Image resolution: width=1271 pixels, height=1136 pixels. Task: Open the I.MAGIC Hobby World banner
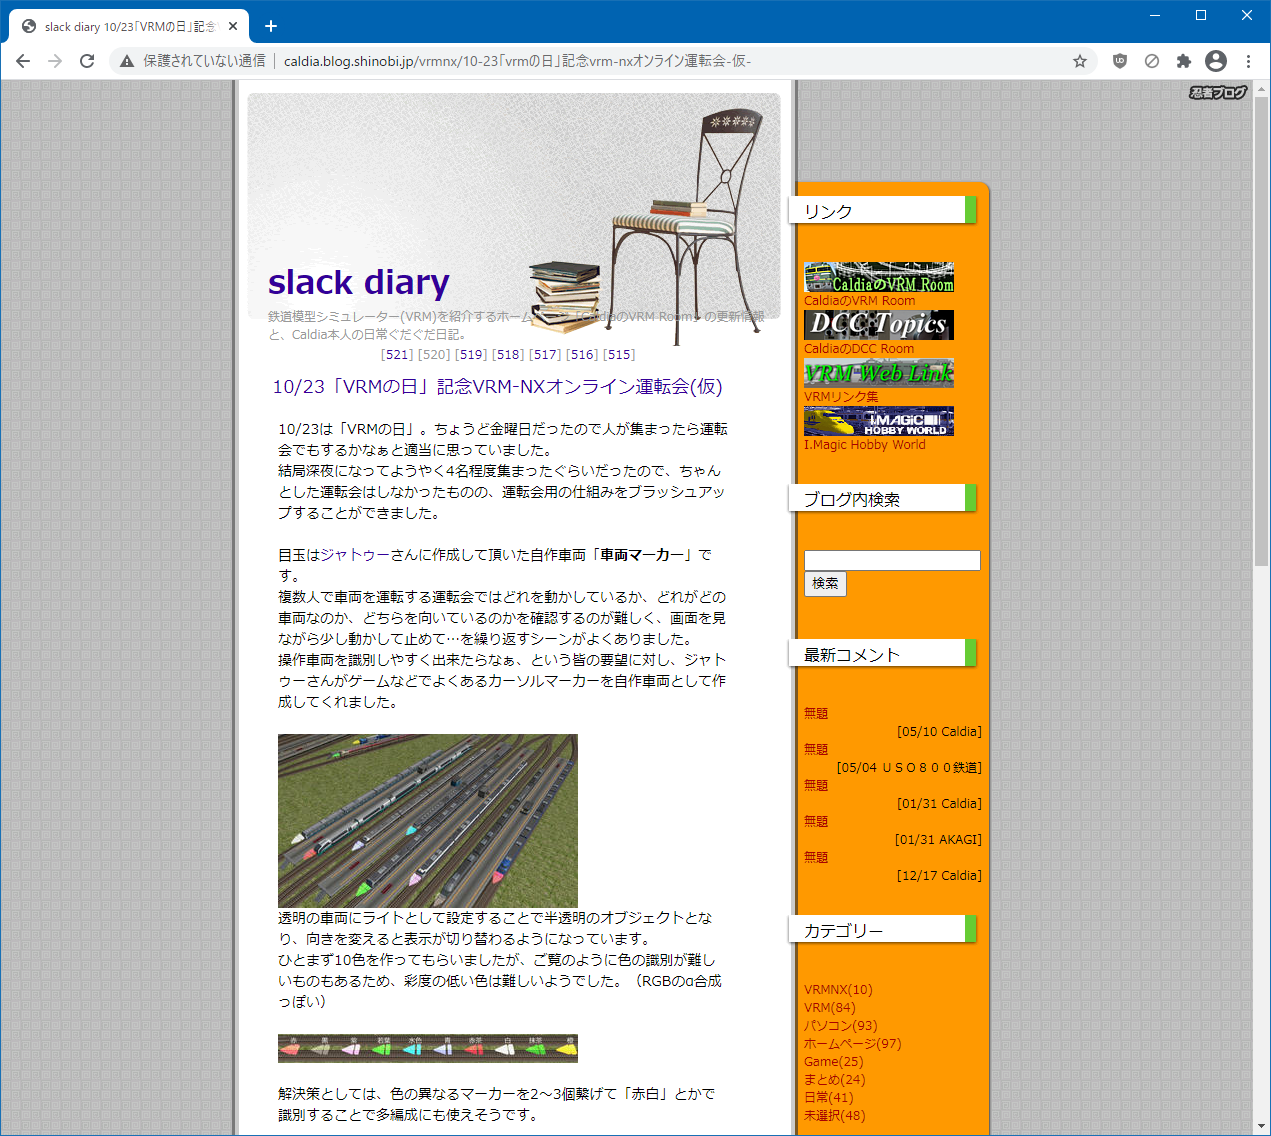coord(879,421)
